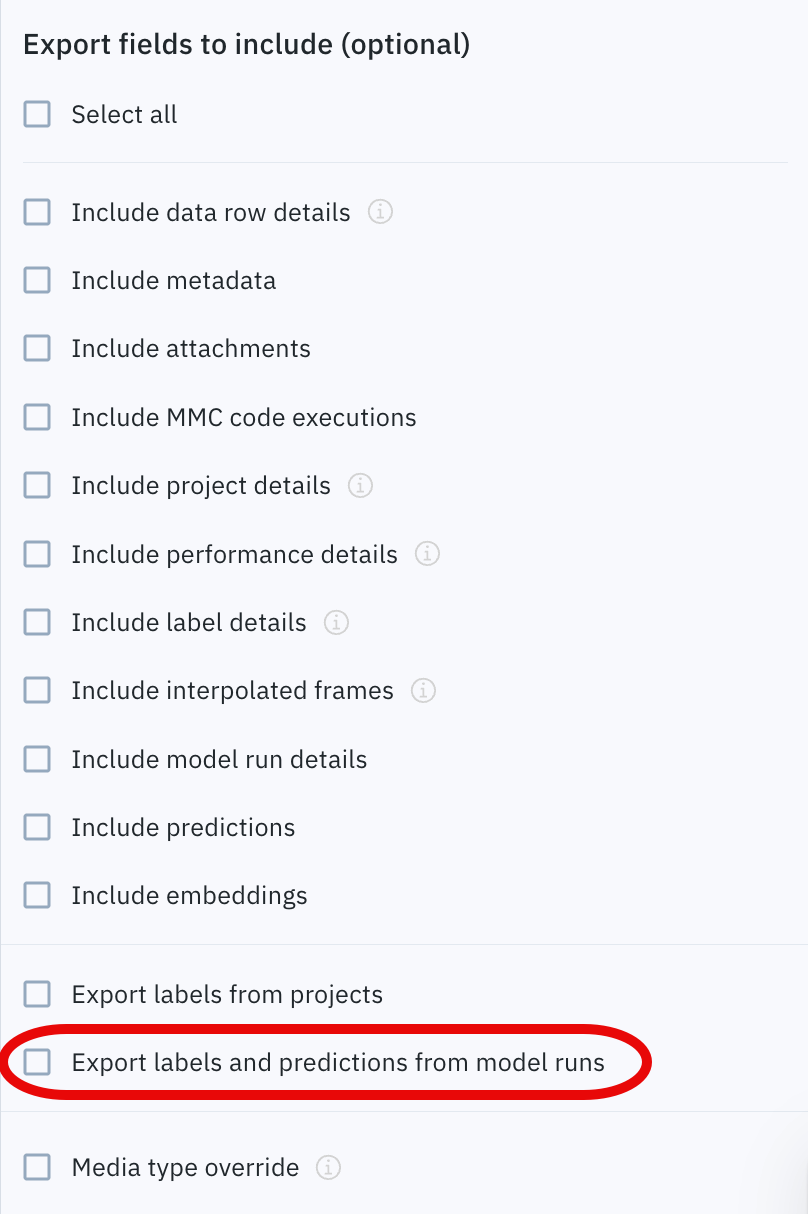Enable Export labels and predictions from model runs
The width and height of the screenshot is (808, 1214).
click(x=37, y=1062)
